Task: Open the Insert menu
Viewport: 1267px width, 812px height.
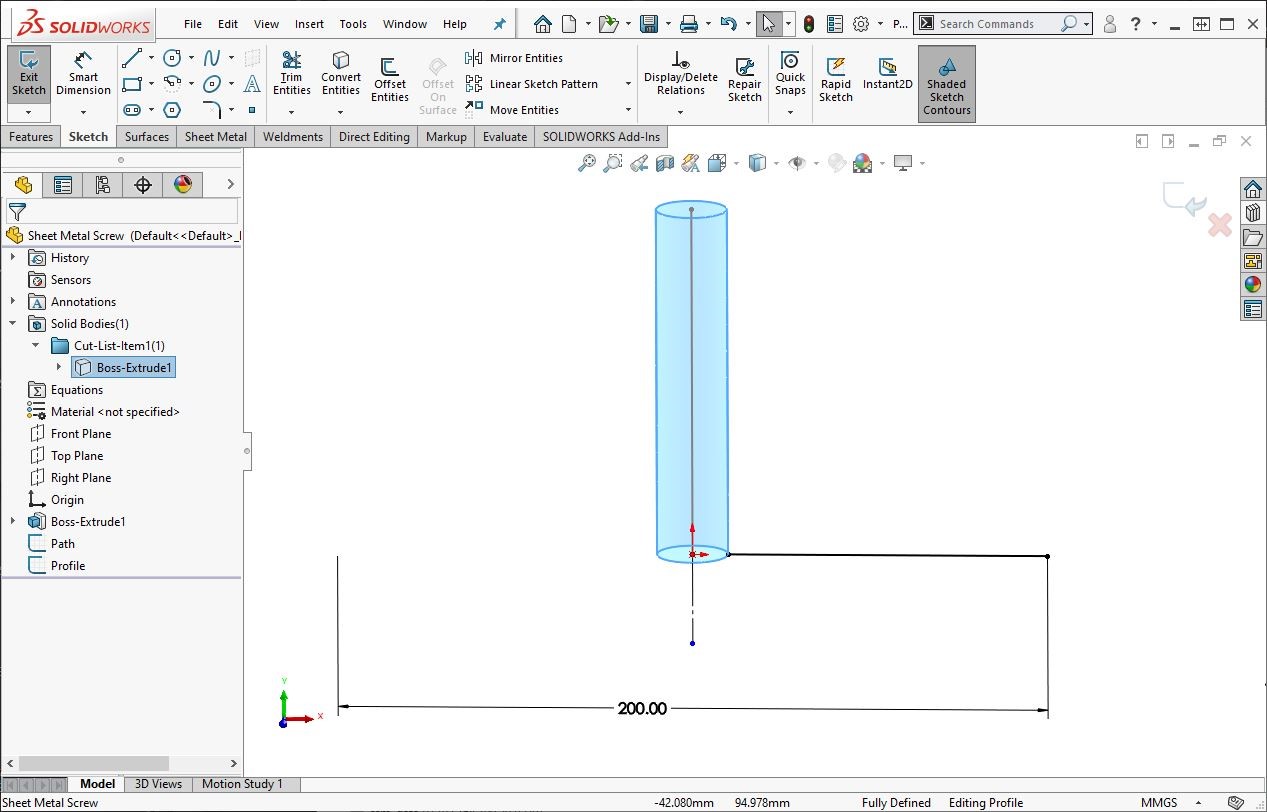Action: (x=309, y=24)
